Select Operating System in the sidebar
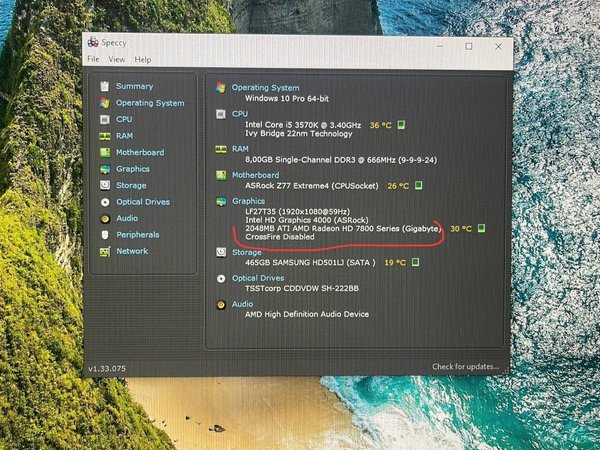600x450 pixels. pyautogui.click(x=149, y=103)
